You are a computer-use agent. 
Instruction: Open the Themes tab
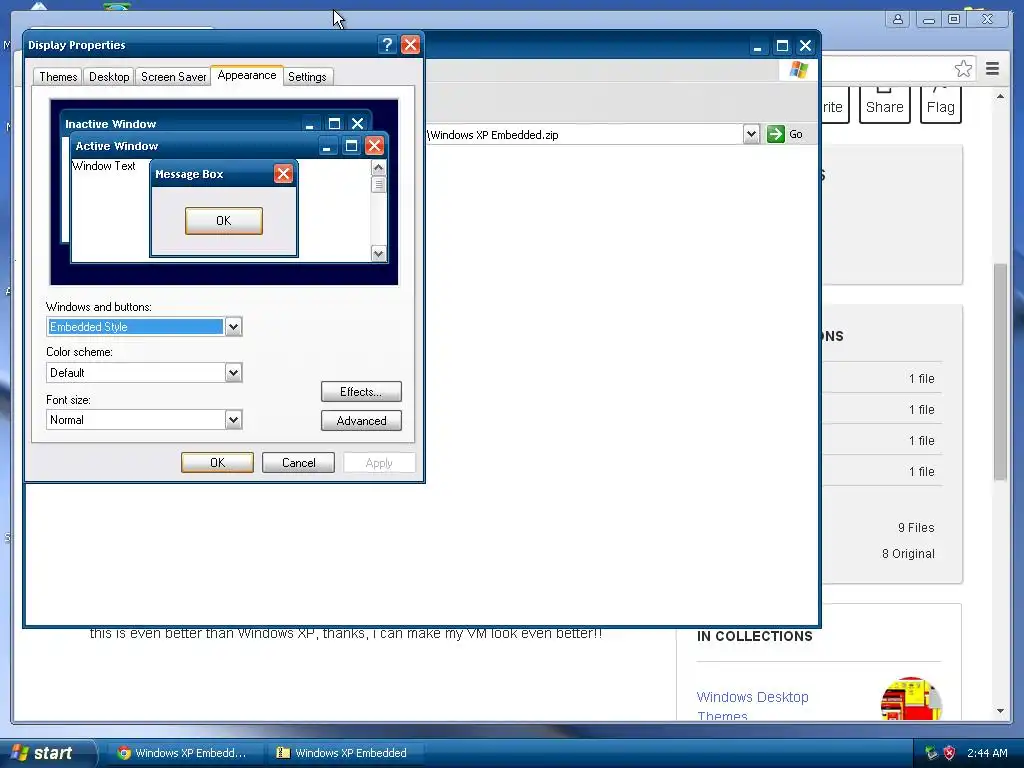click(x=58, y=77)
